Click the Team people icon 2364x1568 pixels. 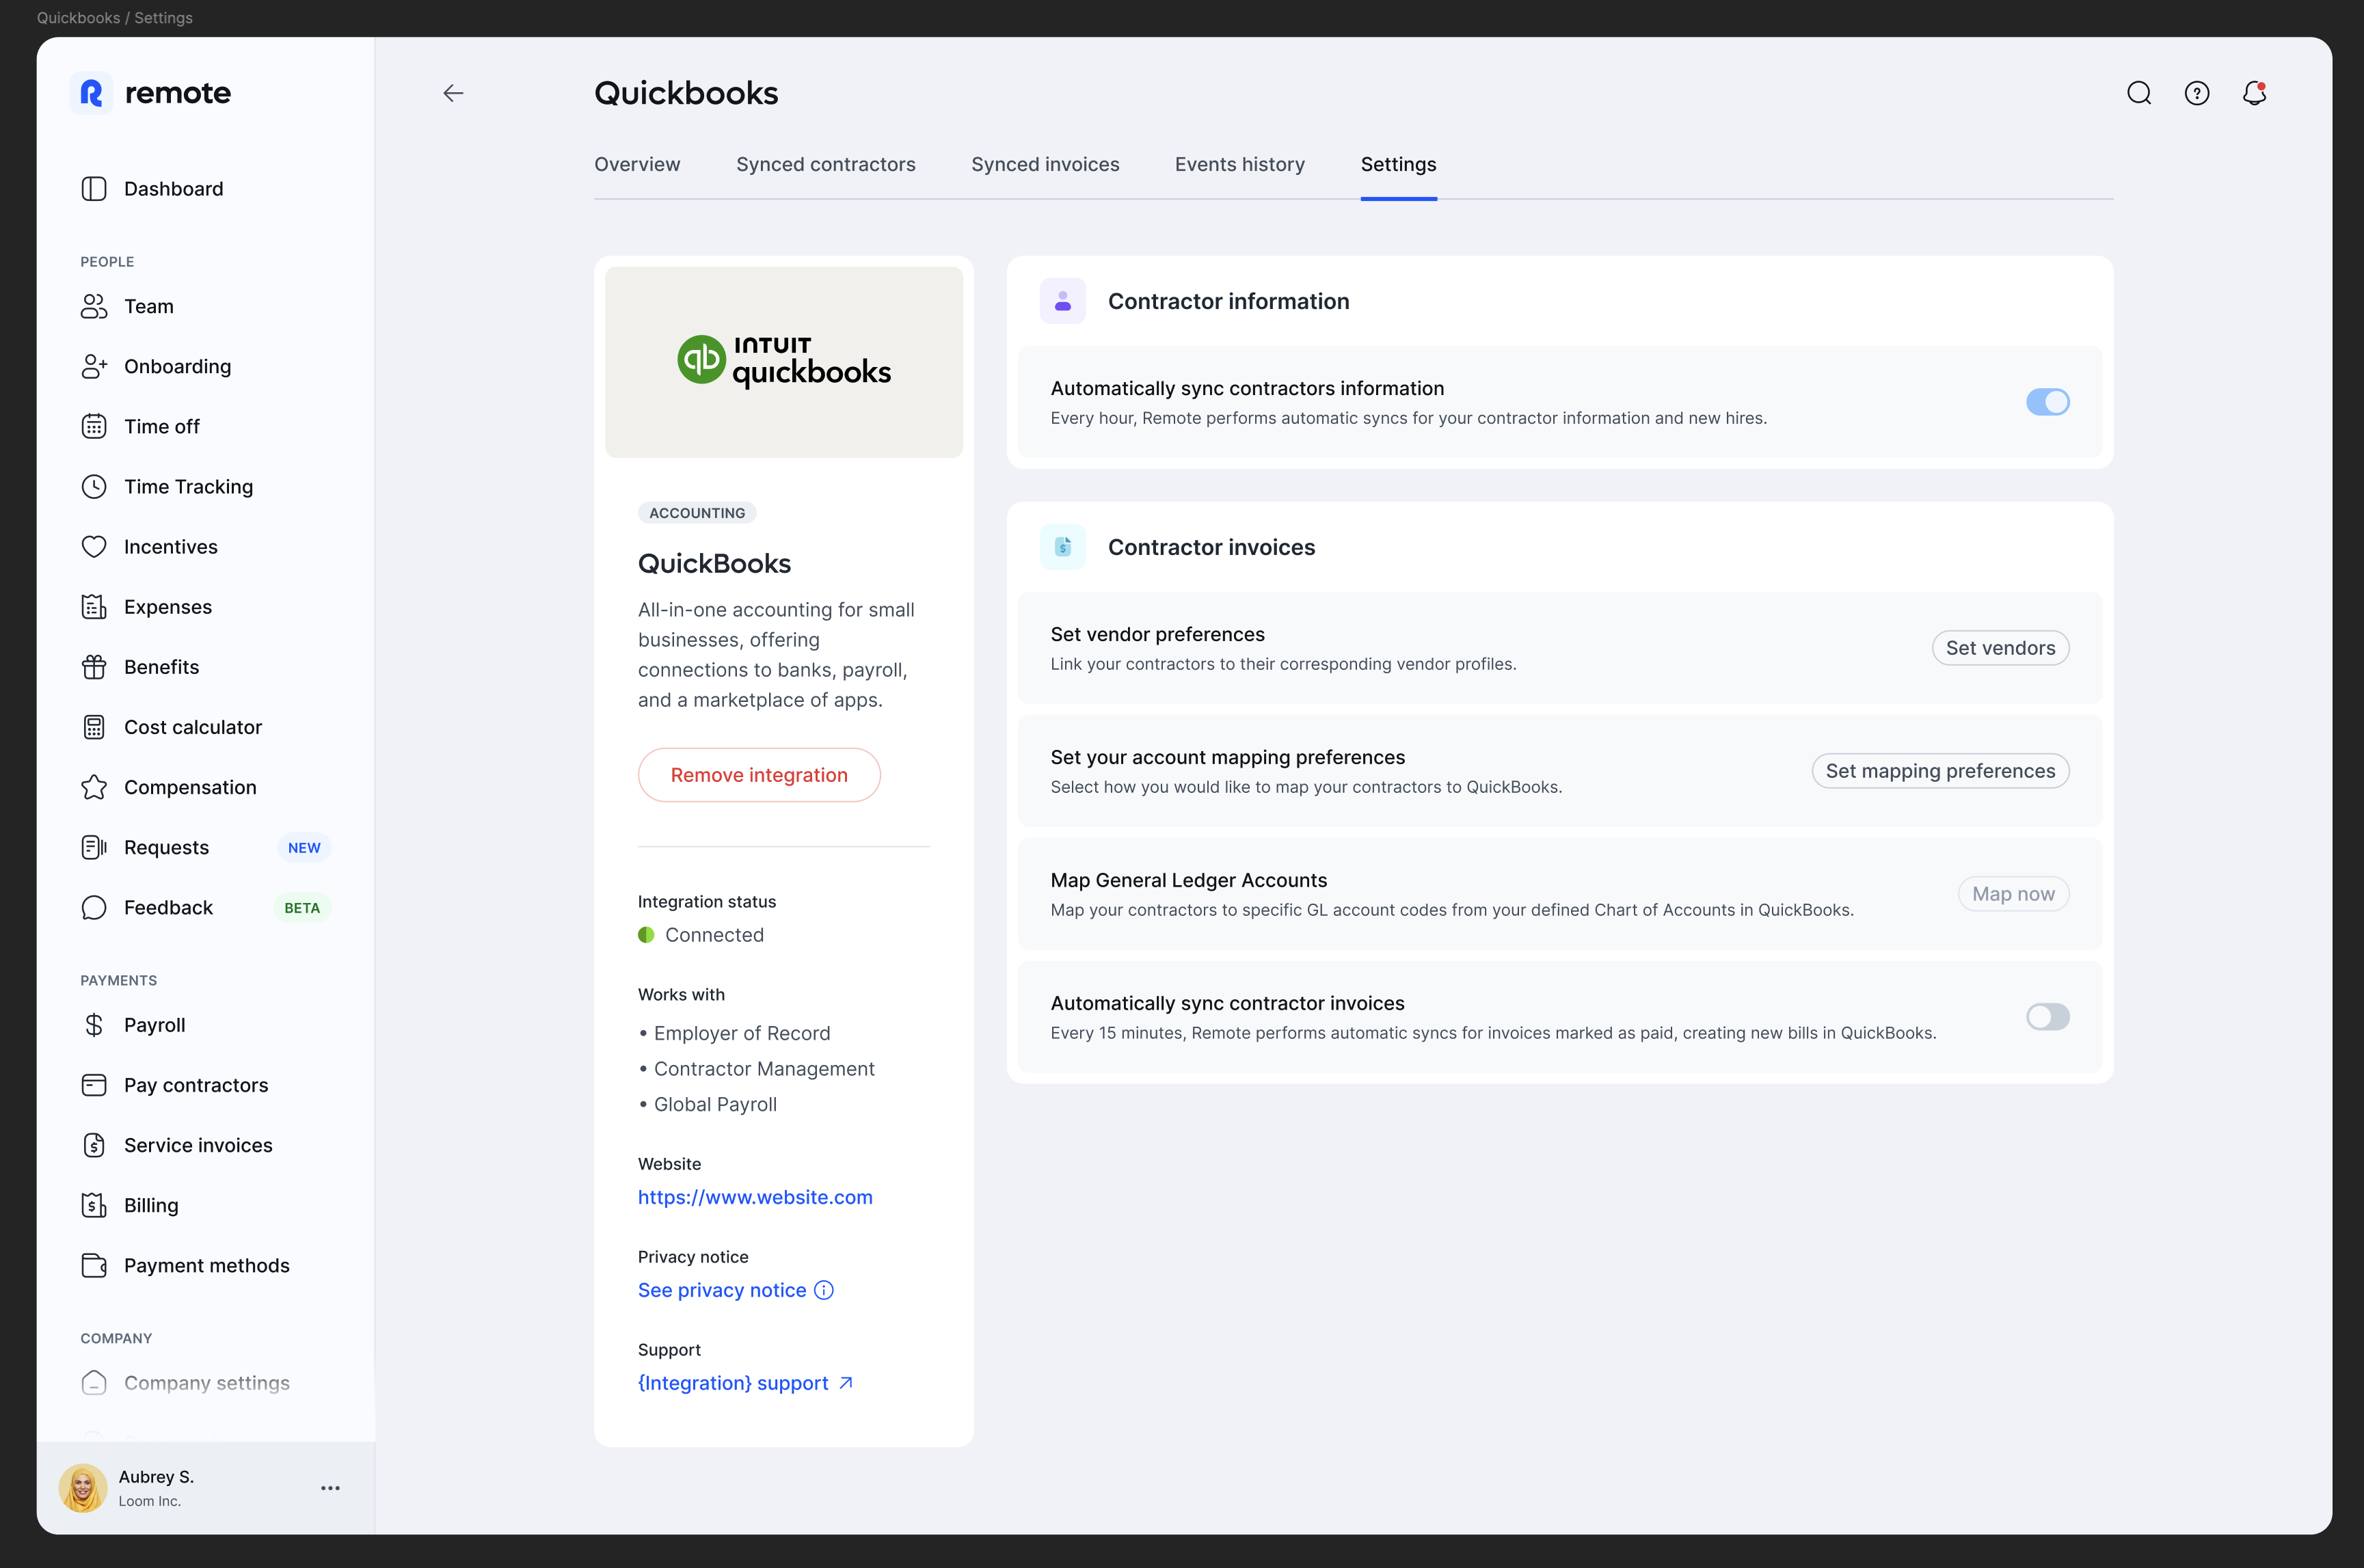point(94,306)
